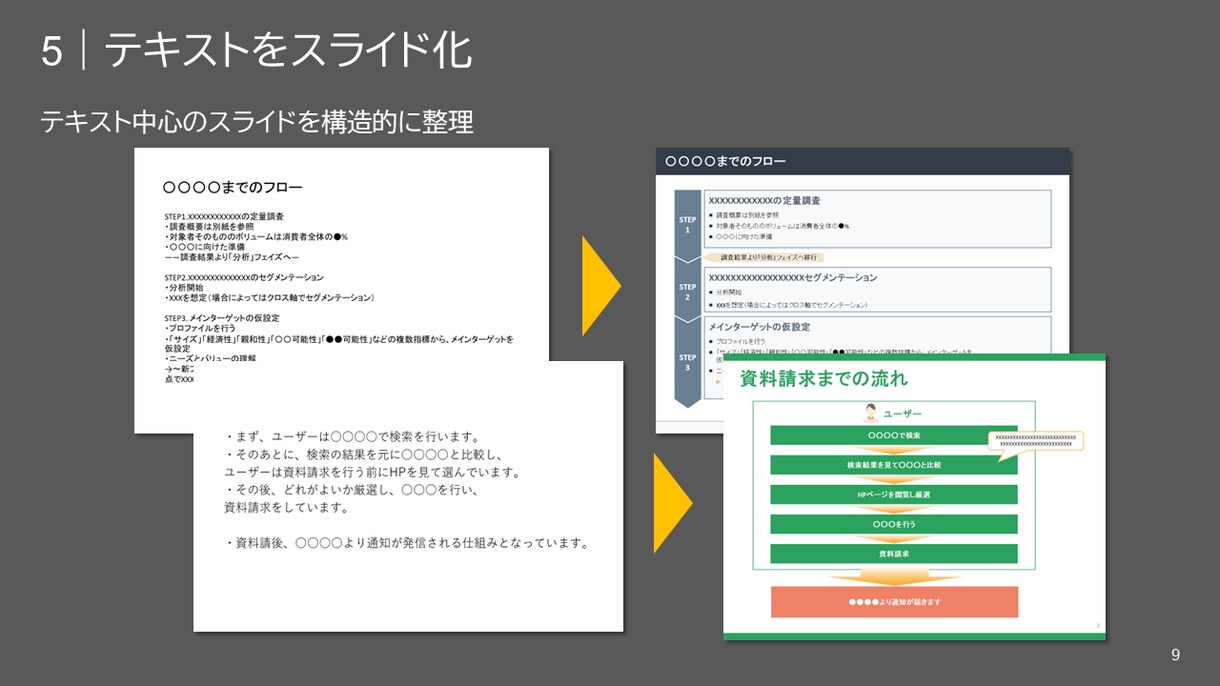Click the sentence まず、ユーザーは〇〇〇〇で検索を行います。
Screen dimensions: 1220x686
[x=352, y=436]
